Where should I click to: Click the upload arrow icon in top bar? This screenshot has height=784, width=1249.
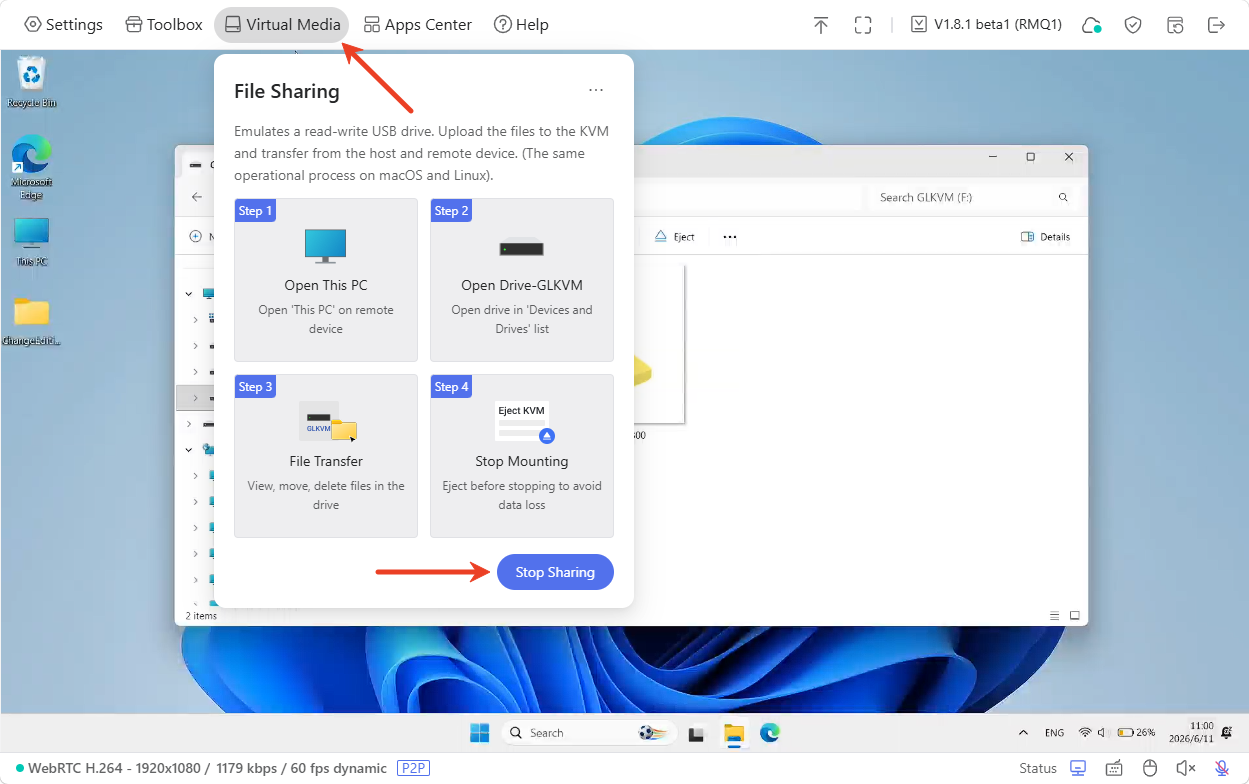821,25
